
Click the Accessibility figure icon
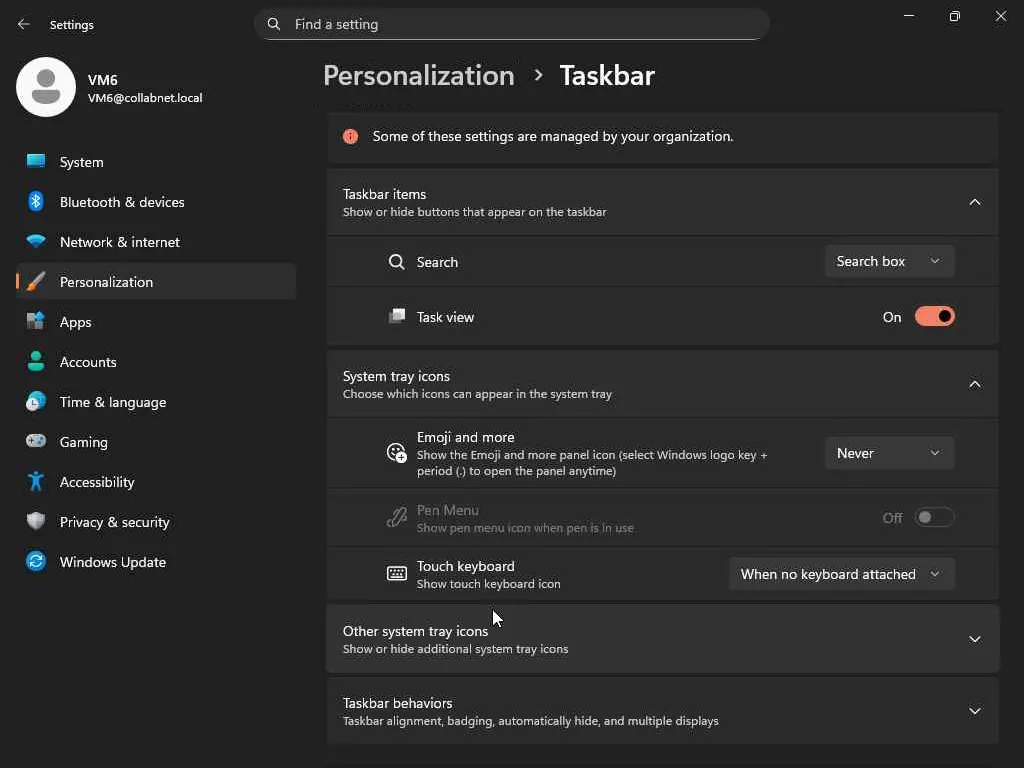tap(36, 481)
